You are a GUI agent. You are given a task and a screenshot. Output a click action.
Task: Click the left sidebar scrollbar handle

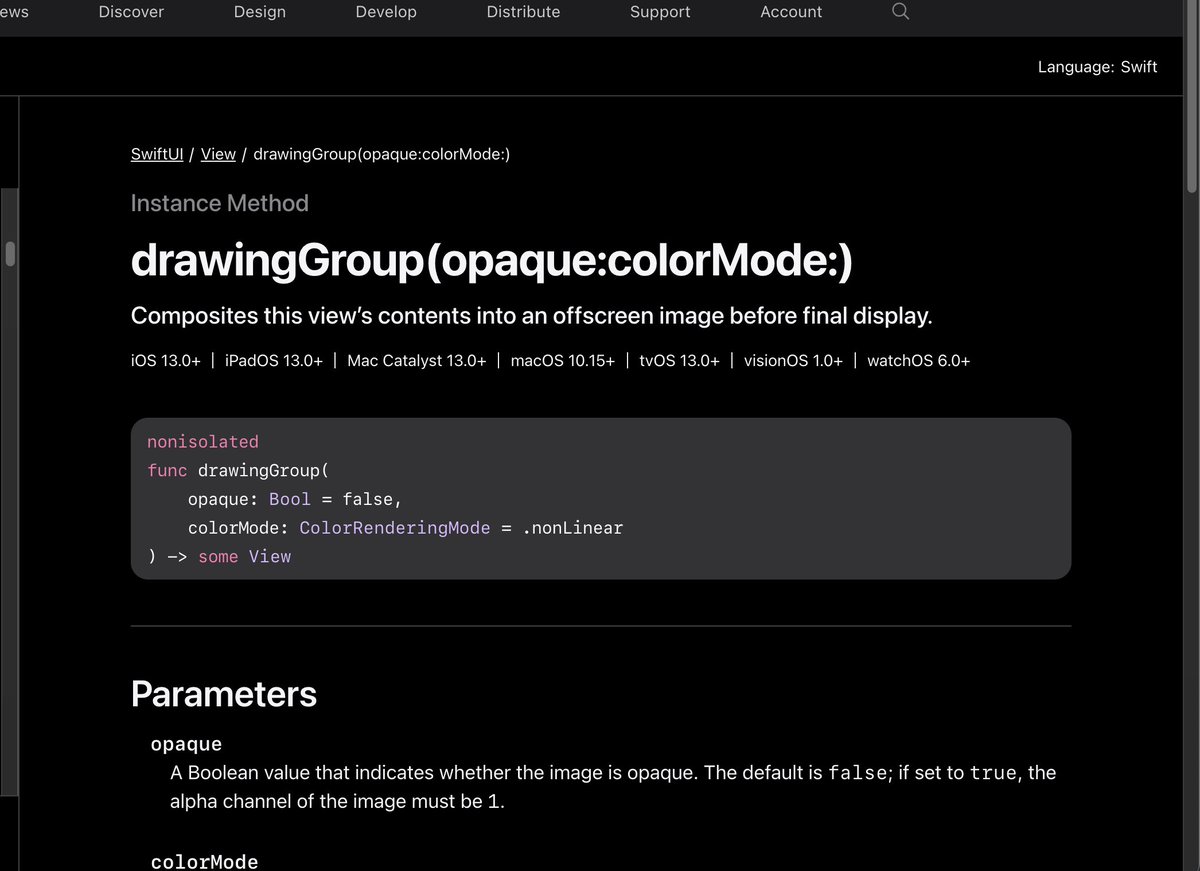pyautogui.click(x=11, y=253)
